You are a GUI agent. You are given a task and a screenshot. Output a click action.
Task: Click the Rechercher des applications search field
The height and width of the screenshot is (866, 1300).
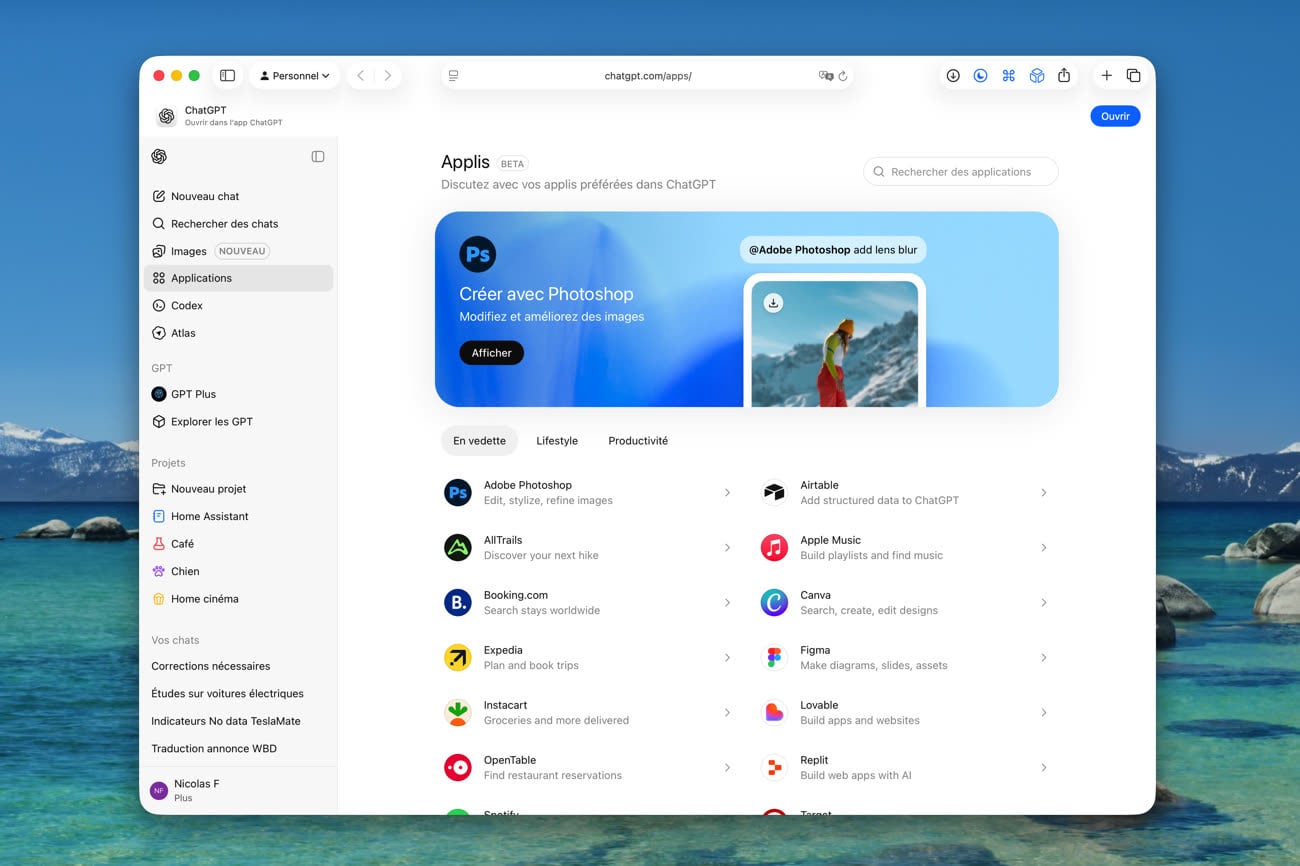[961, 172]
